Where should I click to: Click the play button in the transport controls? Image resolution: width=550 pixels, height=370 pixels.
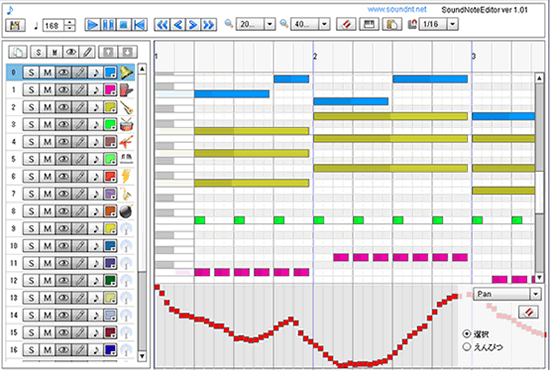click(92, 25)
